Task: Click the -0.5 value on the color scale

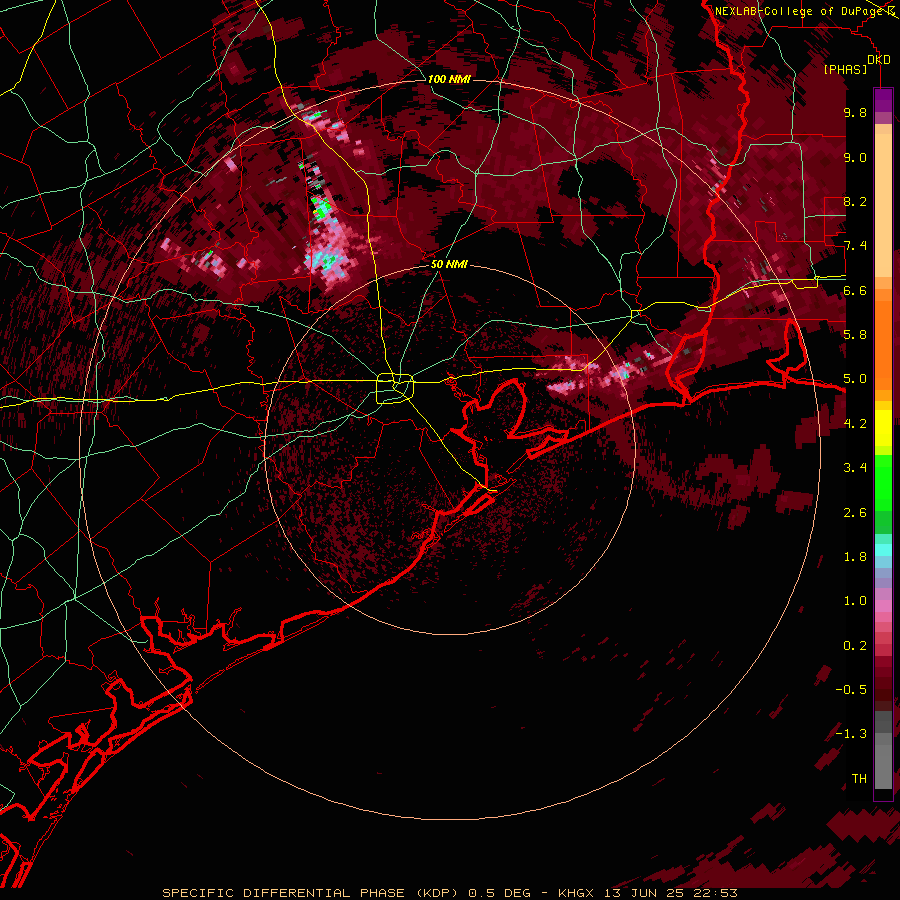Action: 851,690
